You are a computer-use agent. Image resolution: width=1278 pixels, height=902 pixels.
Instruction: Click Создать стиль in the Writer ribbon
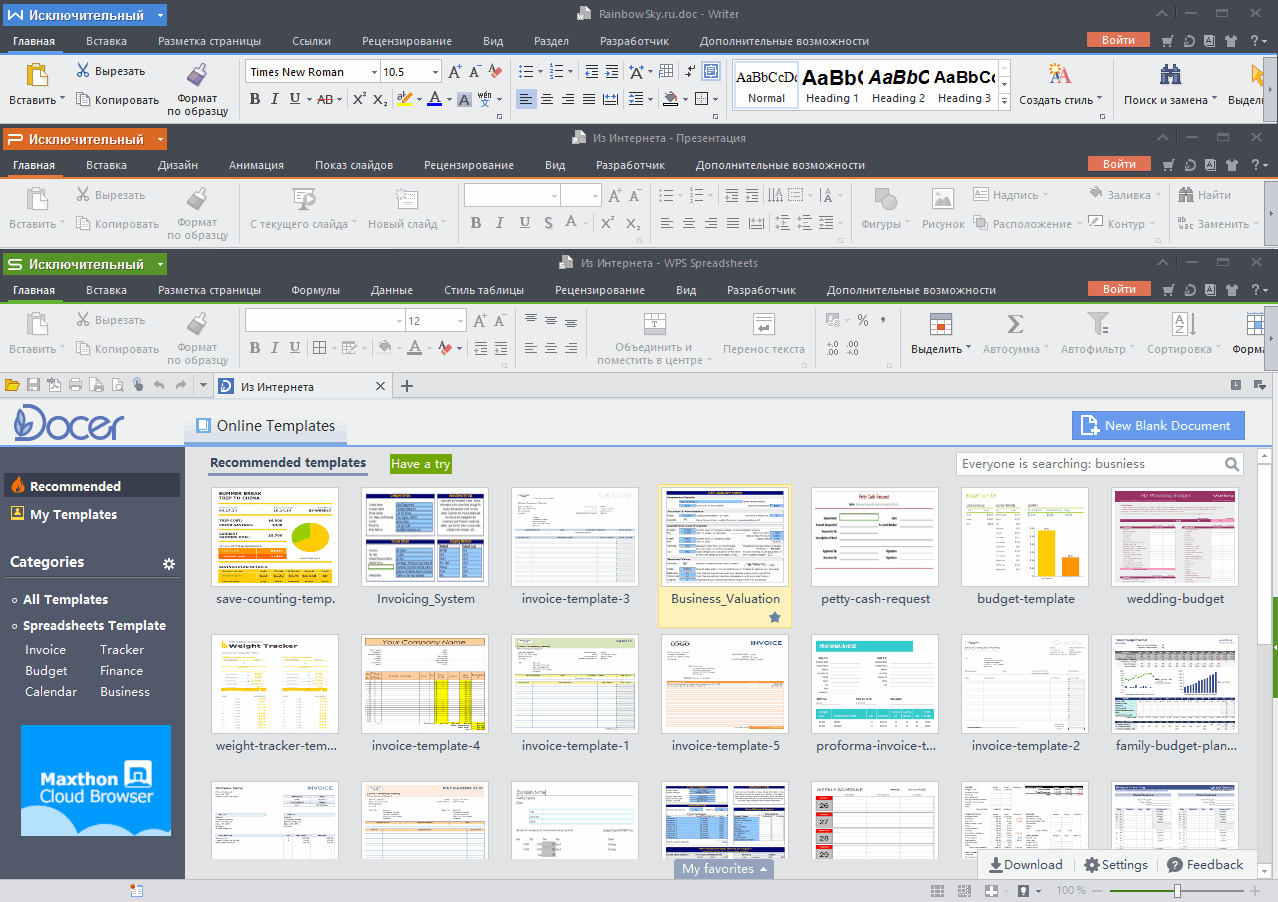1060,85
